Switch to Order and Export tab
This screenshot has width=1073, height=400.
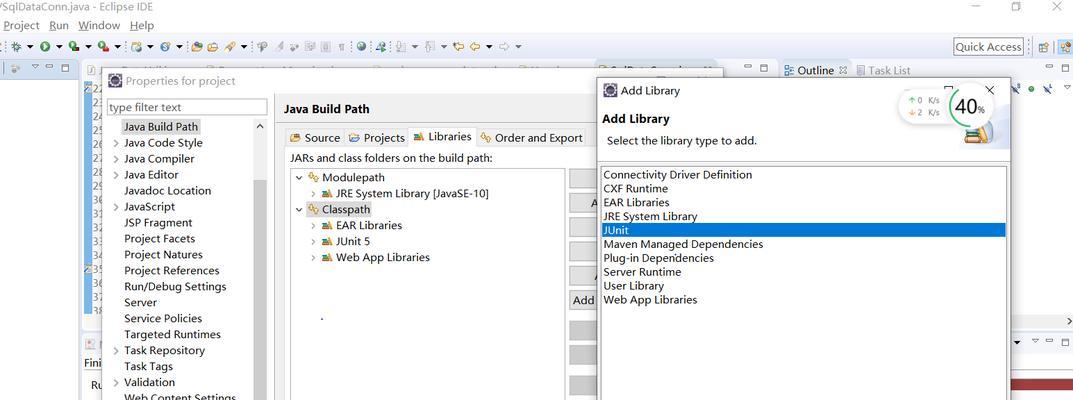tap(531, 137)
